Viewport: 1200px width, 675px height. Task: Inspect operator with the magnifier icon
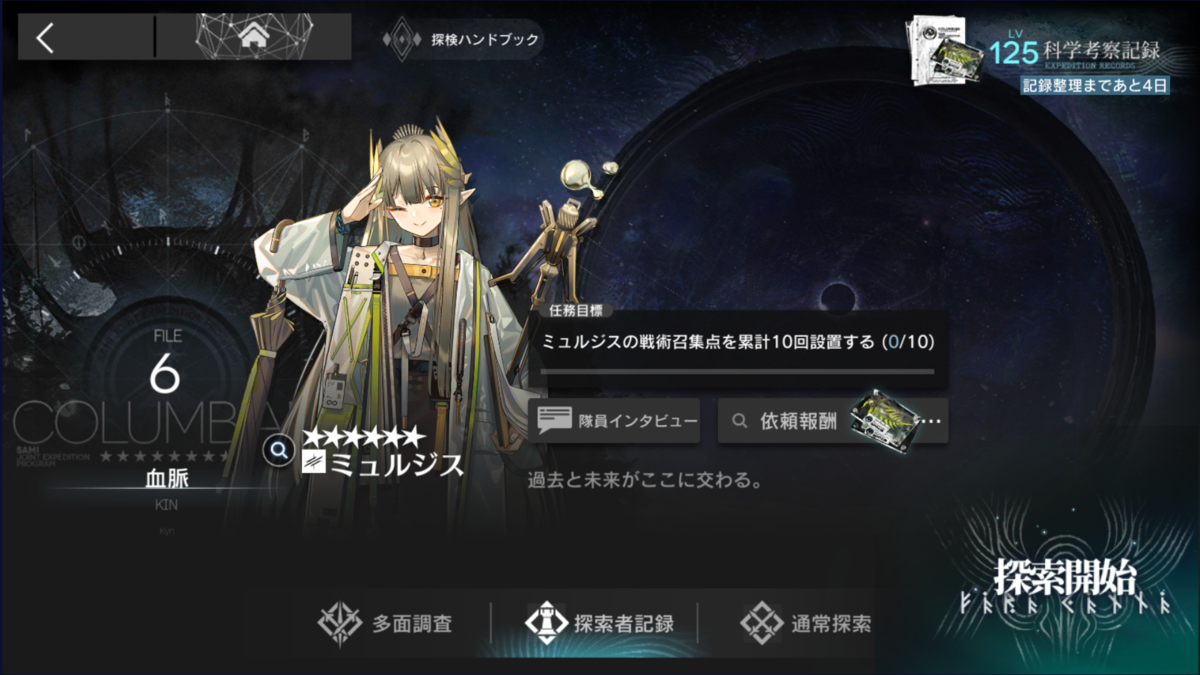point(278,450)
